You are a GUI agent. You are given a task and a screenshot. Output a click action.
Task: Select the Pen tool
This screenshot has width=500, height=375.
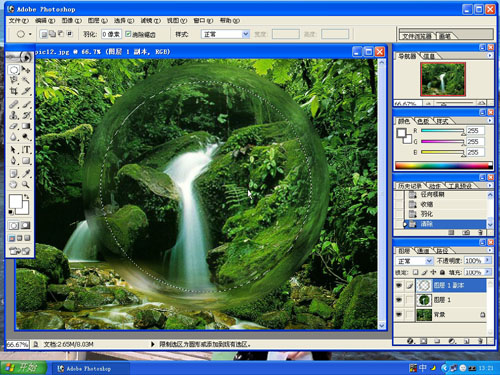(14, 161)
